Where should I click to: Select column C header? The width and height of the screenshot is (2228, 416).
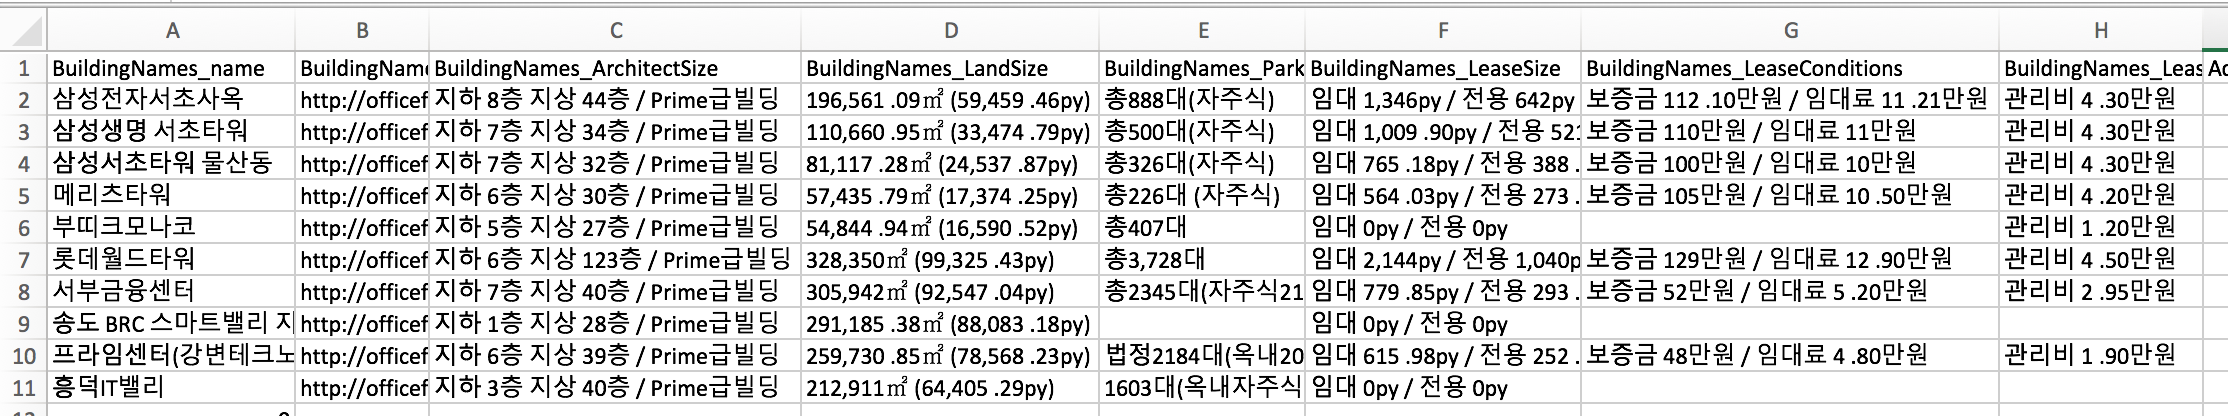point(615,31)
